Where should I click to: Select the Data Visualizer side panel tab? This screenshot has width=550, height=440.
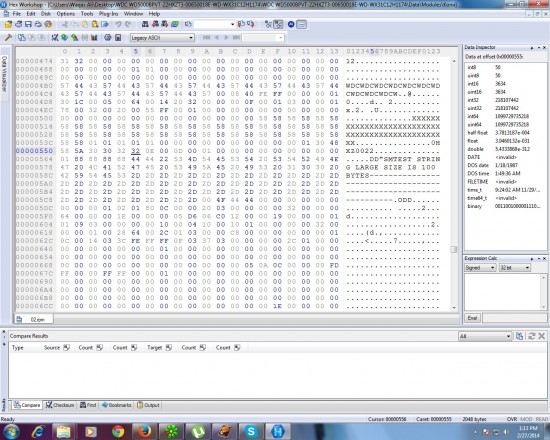4,74
